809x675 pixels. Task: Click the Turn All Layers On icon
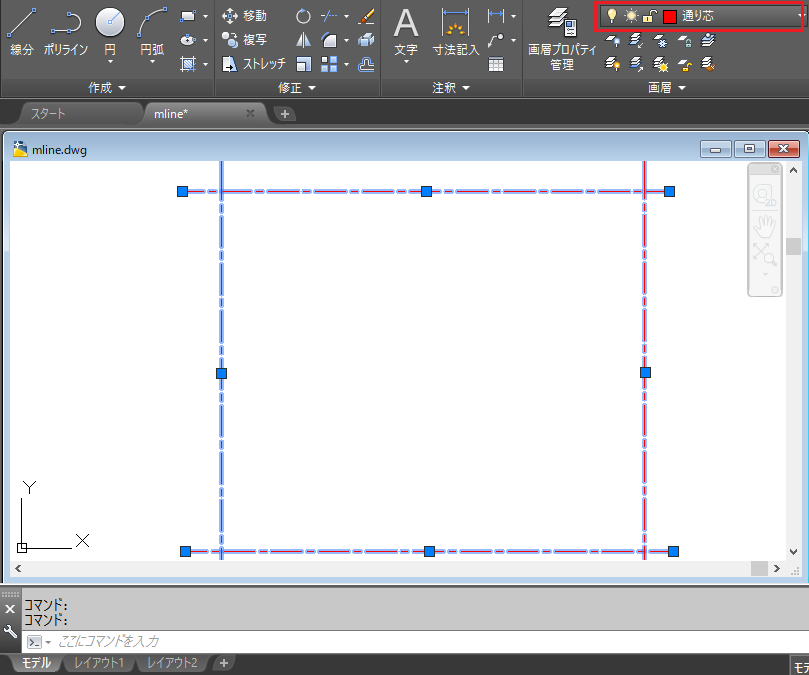tap(612, 64)
